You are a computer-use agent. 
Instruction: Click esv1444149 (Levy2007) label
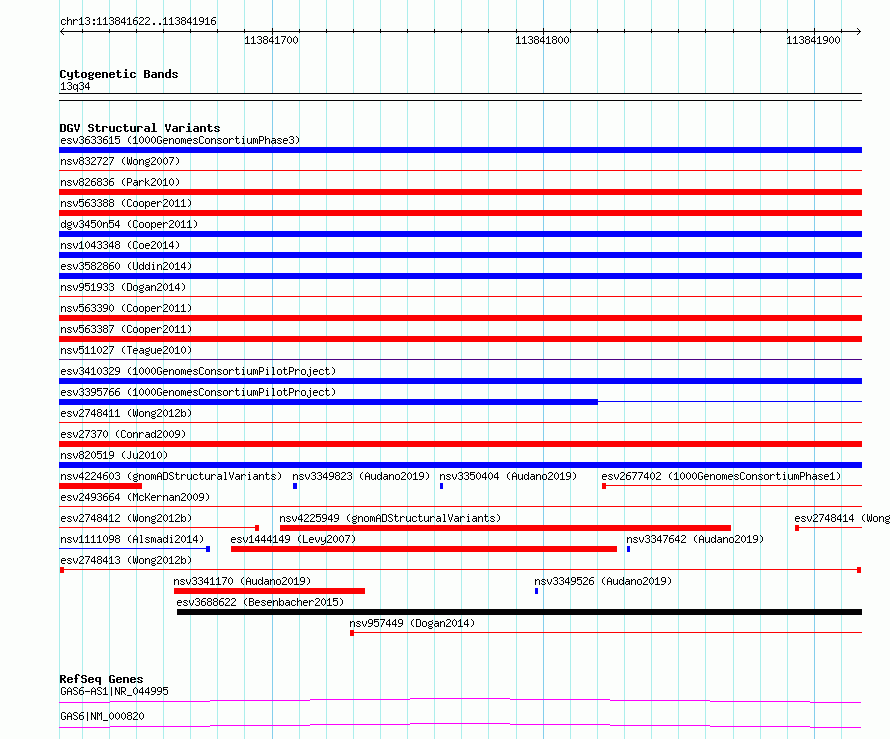tap(293, 539)
